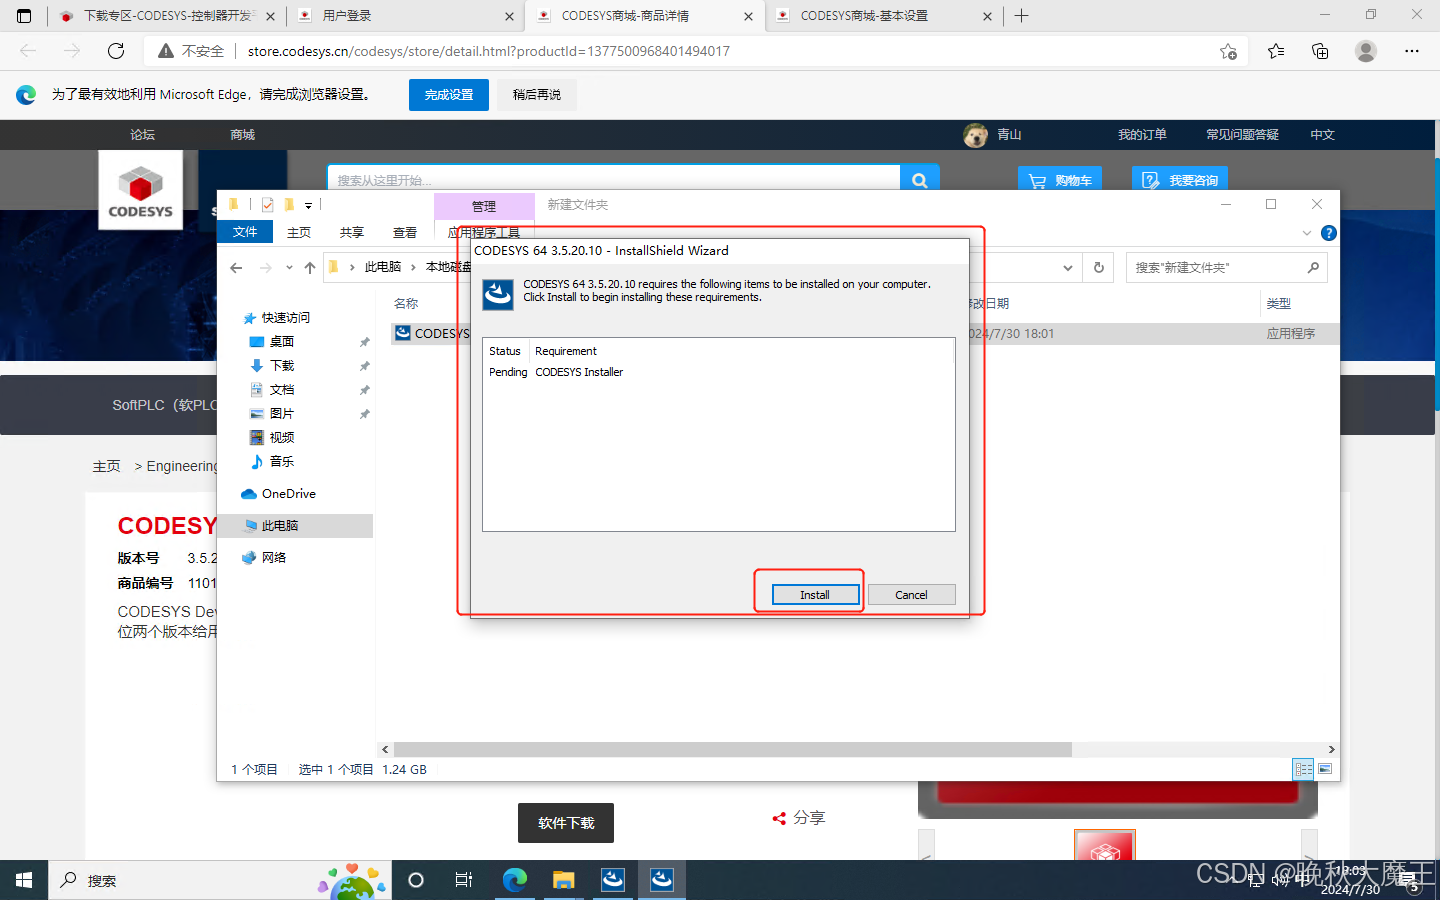Open the Windows Start menu

24,880
